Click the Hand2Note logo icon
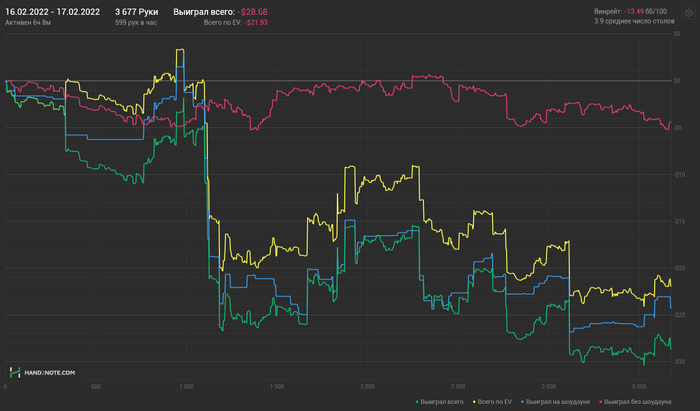This screenshot has width=700, height=411. 15,372
